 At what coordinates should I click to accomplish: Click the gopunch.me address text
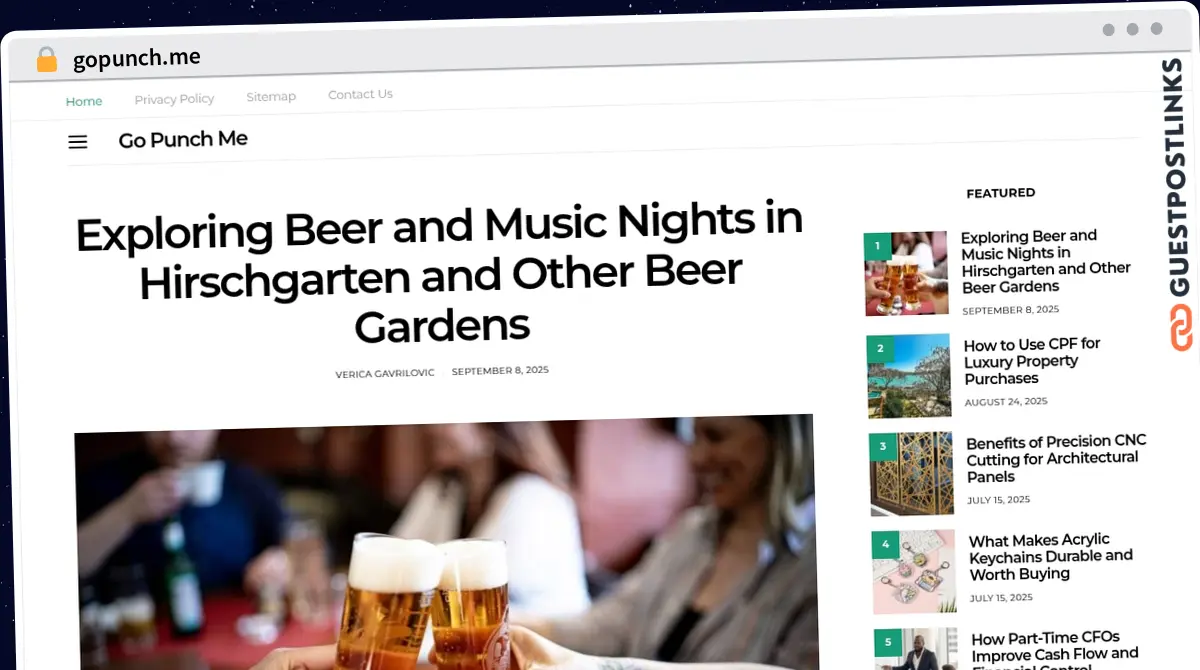137,59
